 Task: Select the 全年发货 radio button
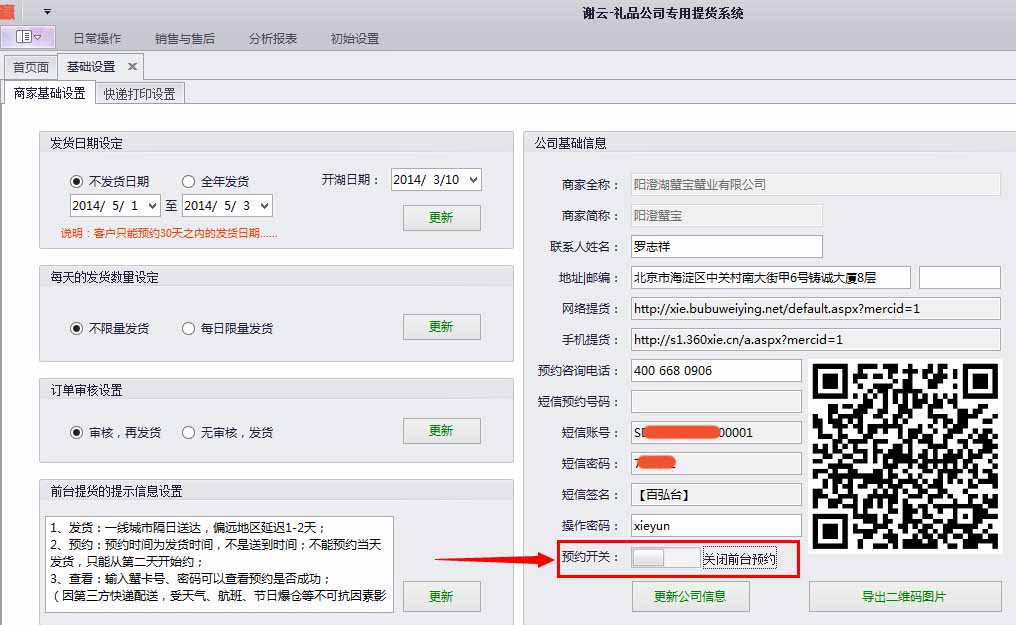[x=188, y=181]
